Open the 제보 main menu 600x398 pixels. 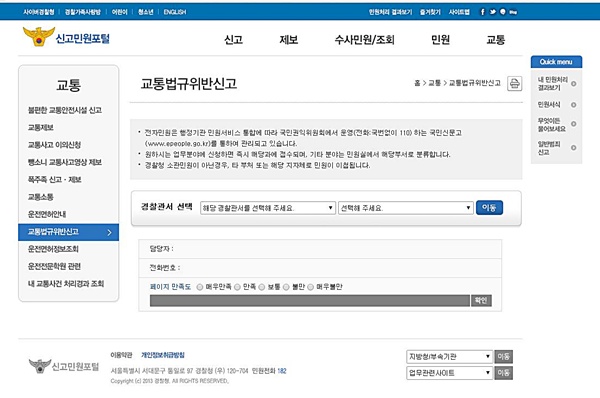click(289, 40)
